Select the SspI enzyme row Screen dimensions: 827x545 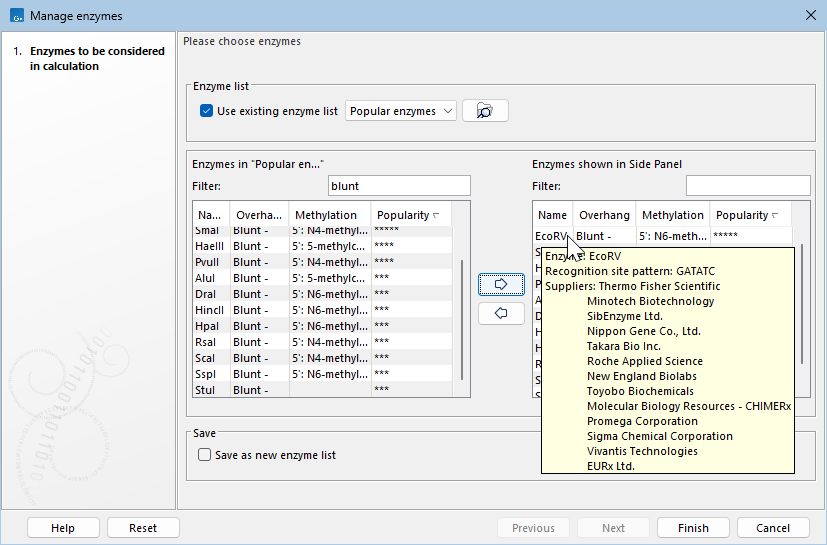pyautogui.click(x=322, y=374)
